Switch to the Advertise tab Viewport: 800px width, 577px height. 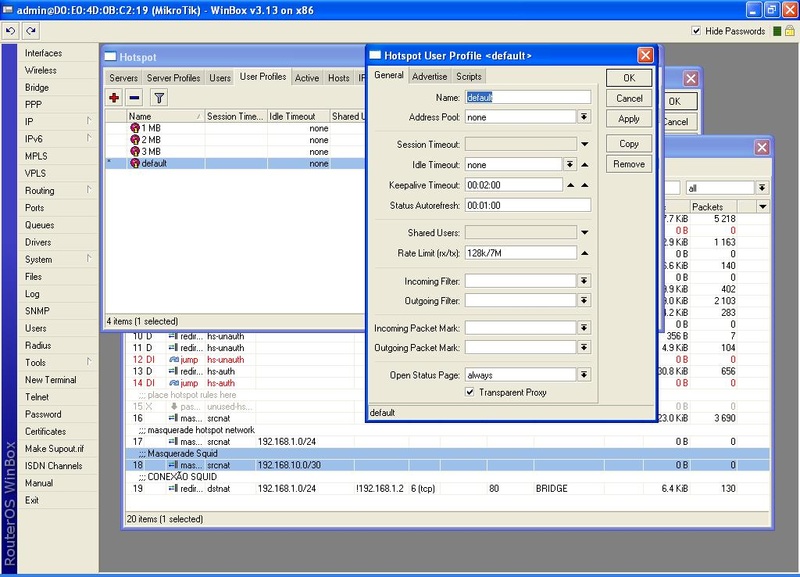(x=429, y=77)
